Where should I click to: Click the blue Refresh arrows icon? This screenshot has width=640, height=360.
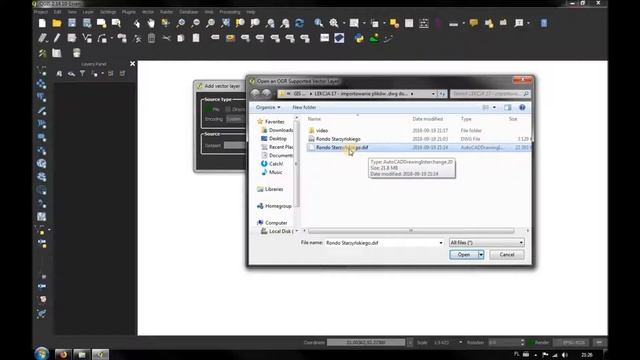pos(300,23)
